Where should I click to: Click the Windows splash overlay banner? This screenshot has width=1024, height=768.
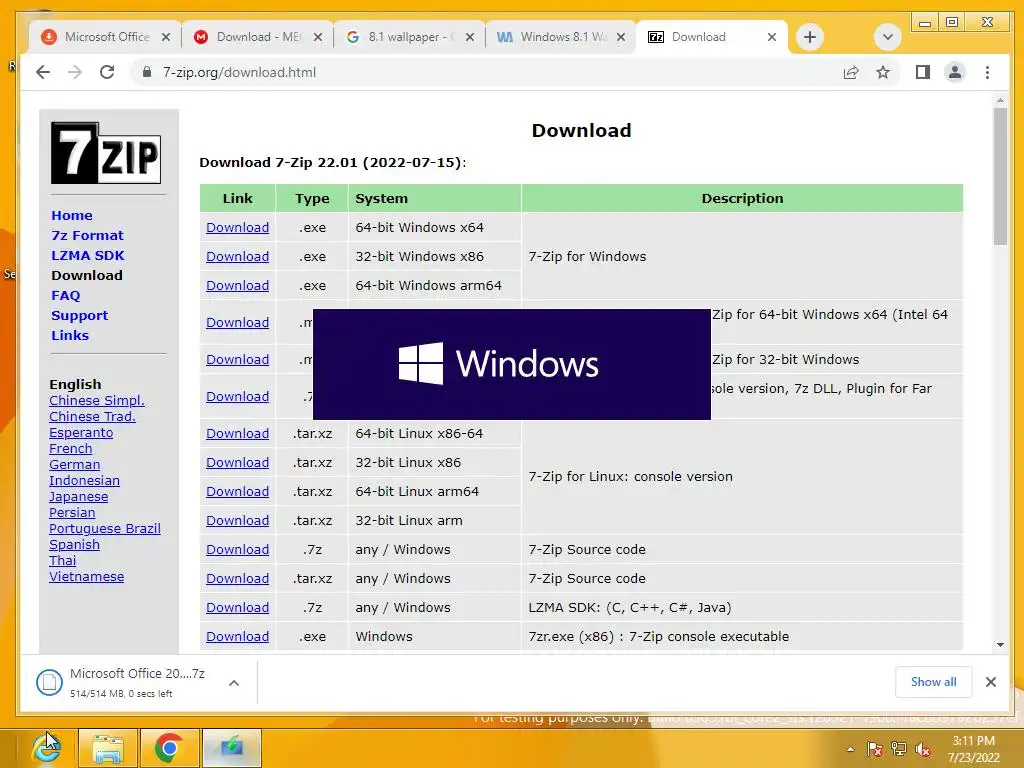click(512, 364)
